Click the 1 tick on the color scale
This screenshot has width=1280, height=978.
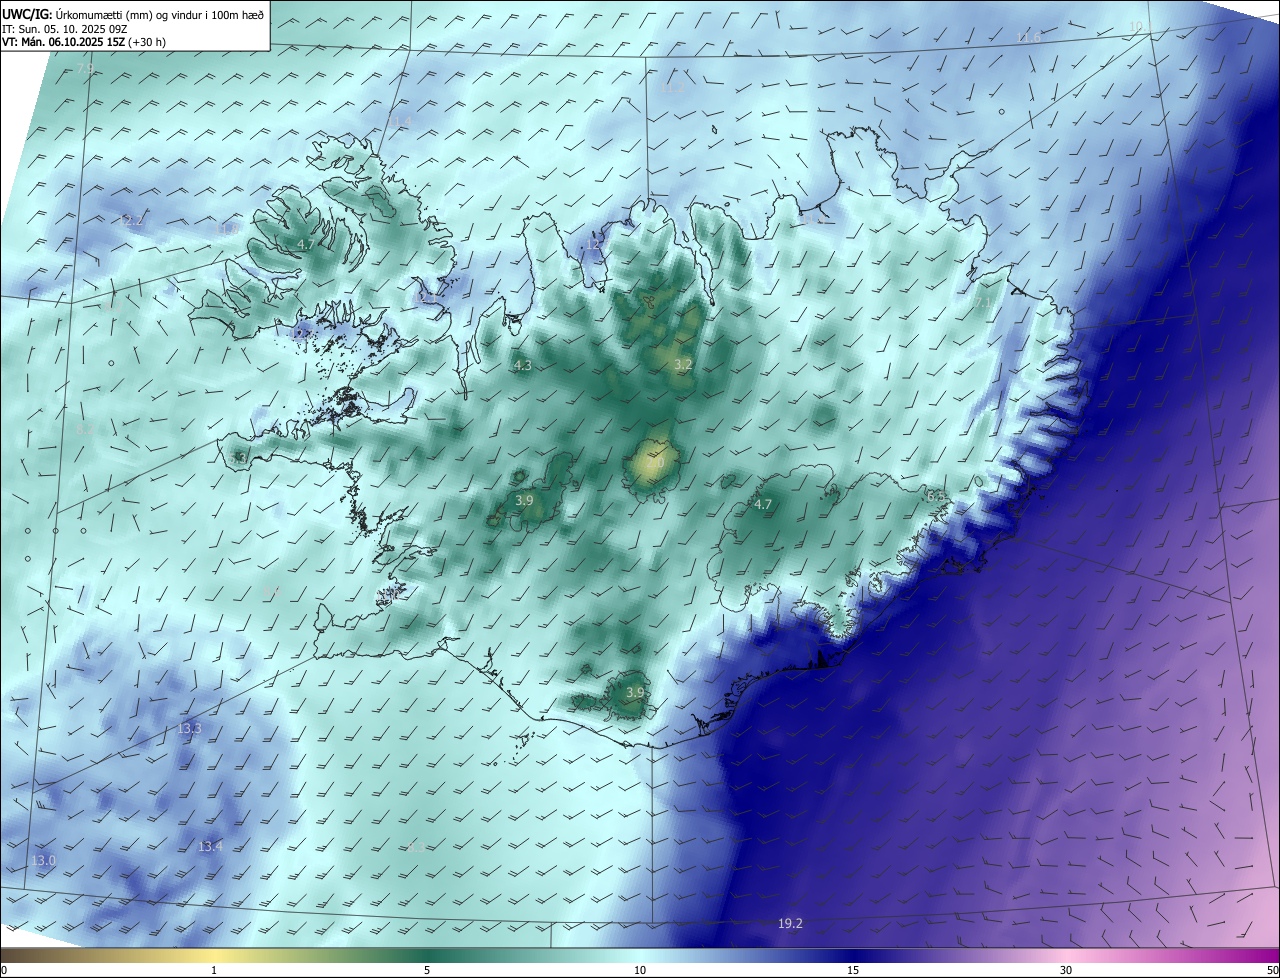[x=214, y=970]
